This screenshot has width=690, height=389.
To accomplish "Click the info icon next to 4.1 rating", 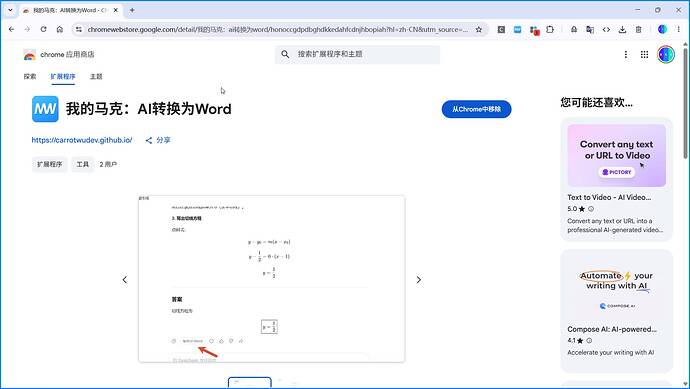I will click(589, 340).
